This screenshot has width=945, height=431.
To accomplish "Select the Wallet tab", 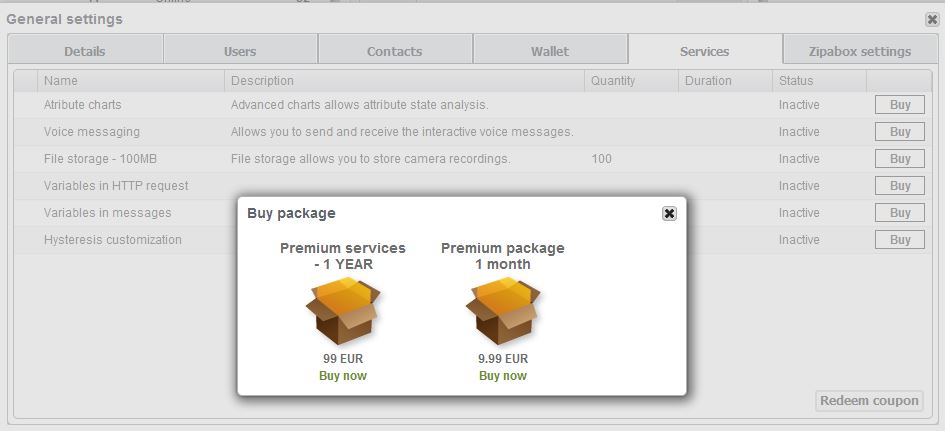I will (550, 51).
